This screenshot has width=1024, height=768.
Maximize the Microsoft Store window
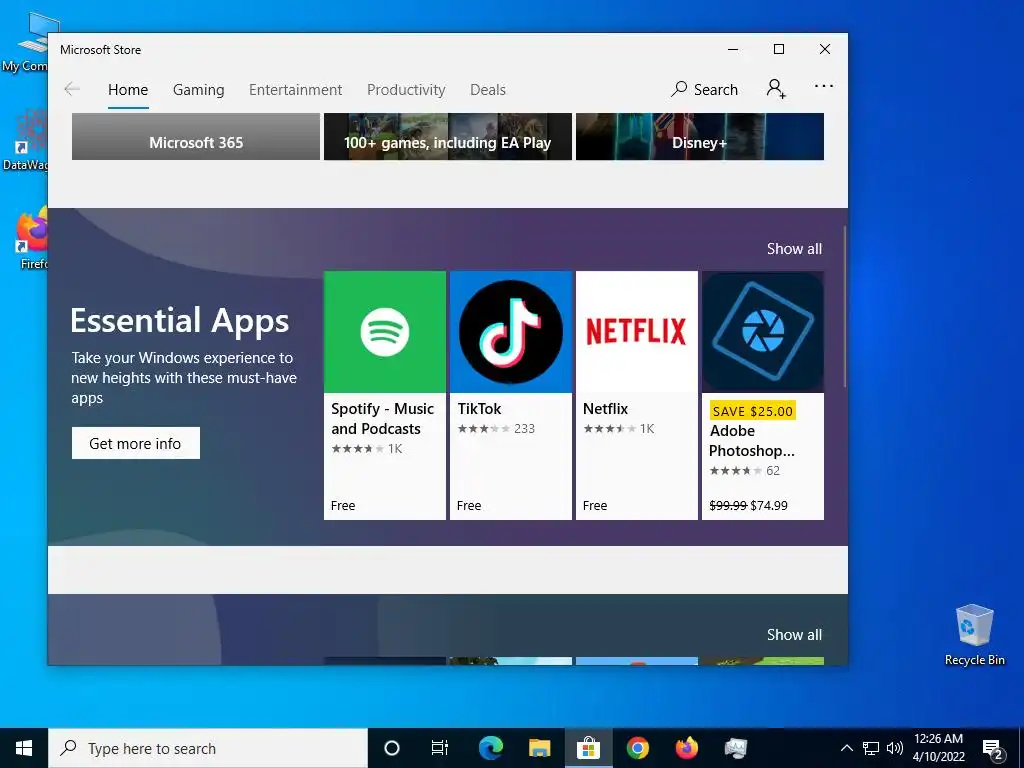(778, 50)
